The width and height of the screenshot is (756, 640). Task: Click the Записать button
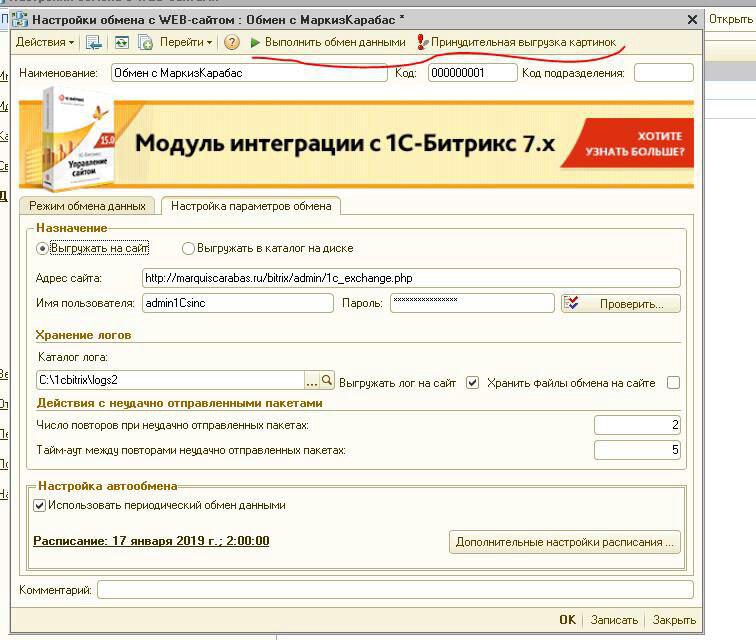(x=614, y=620)
